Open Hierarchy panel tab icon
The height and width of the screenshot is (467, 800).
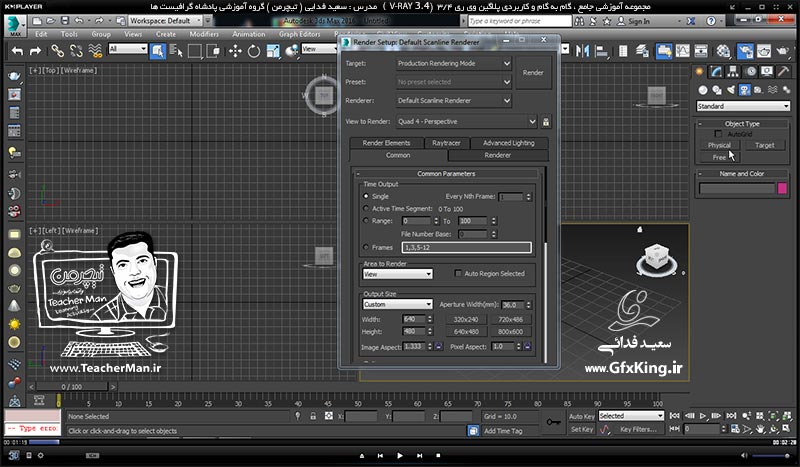[733, 71]
